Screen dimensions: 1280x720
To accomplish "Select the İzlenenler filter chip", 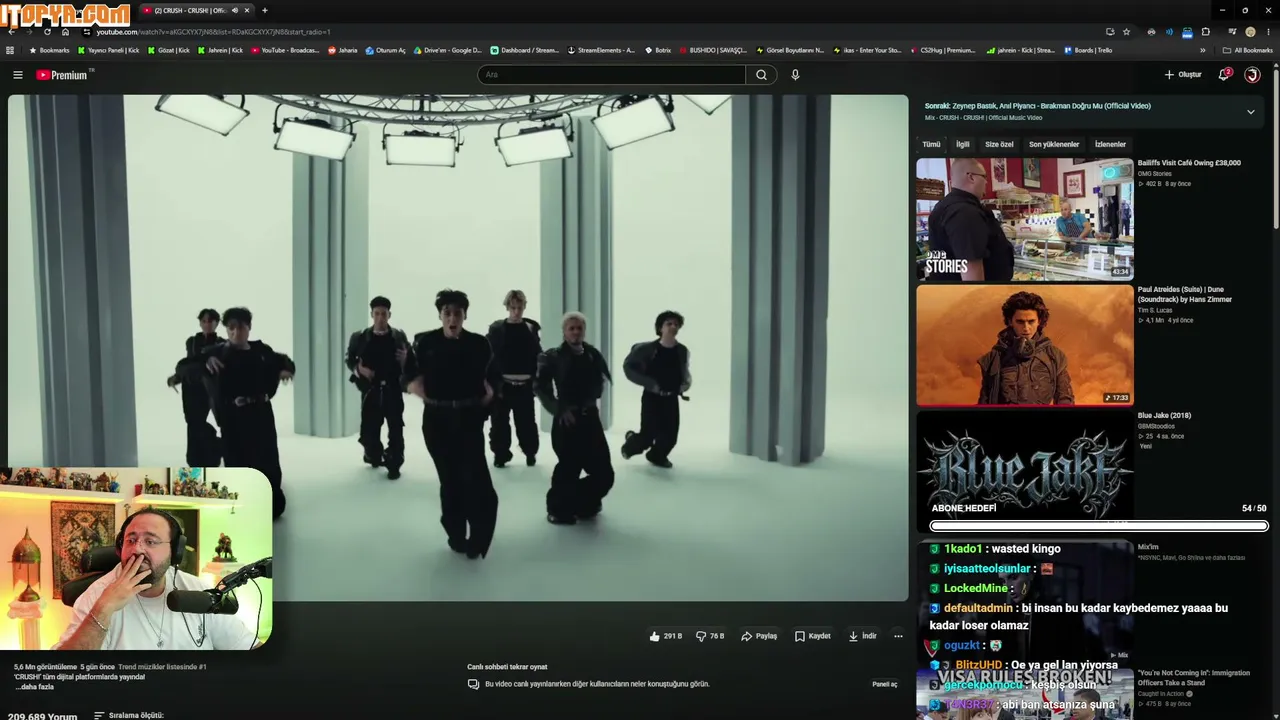I will tap(1110, 144).
